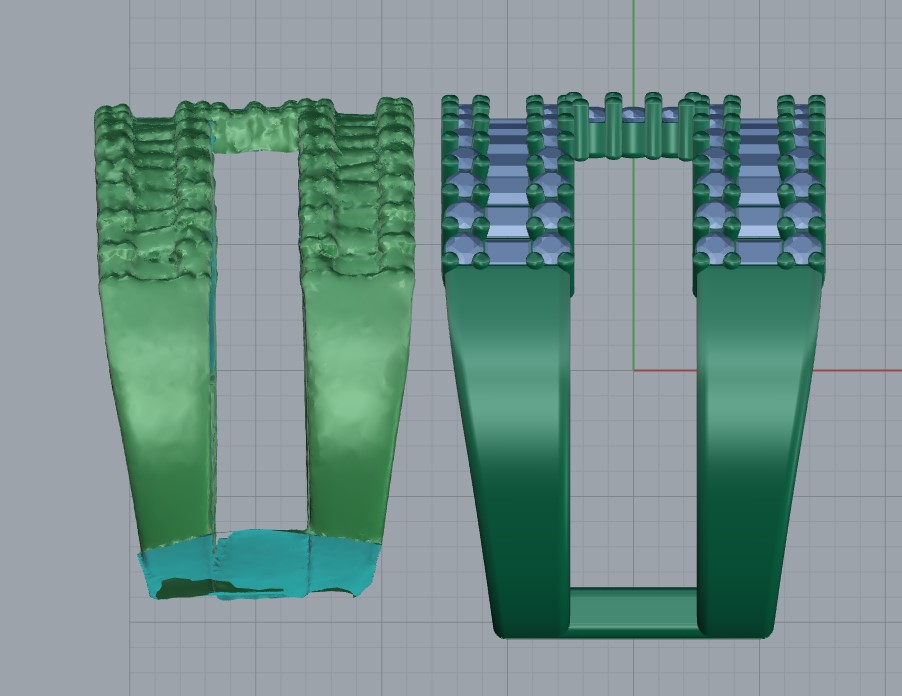Select the center prong cluster atop the CAD ring

pos(632,125)
